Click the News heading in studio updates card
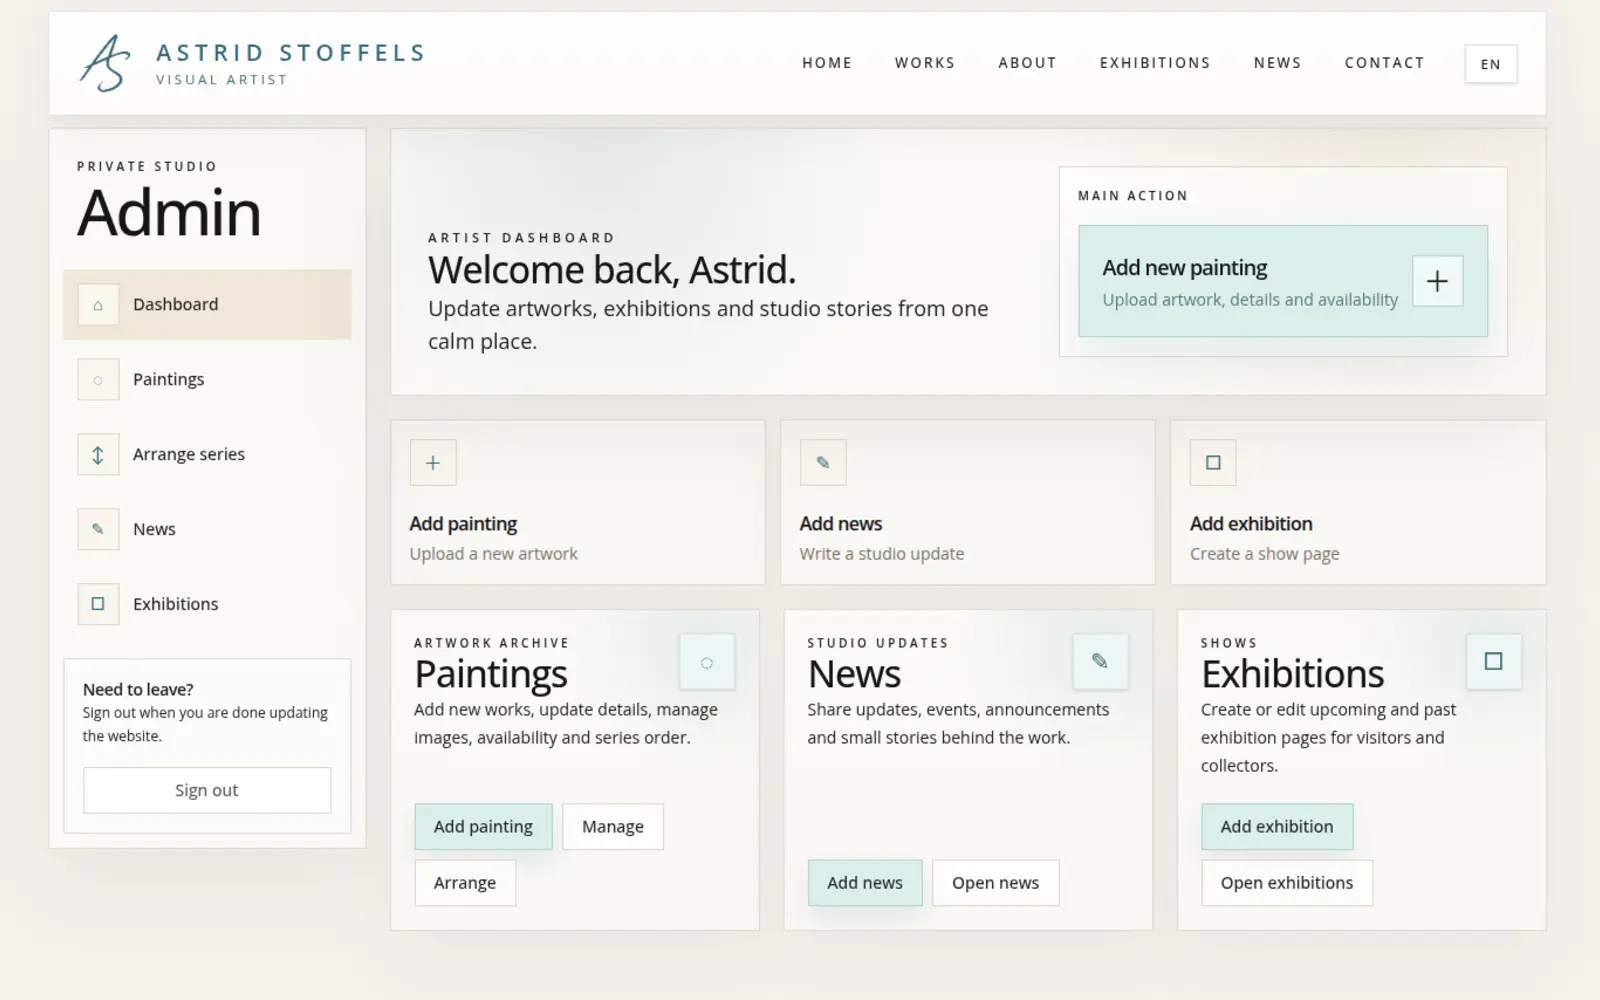 854,675
